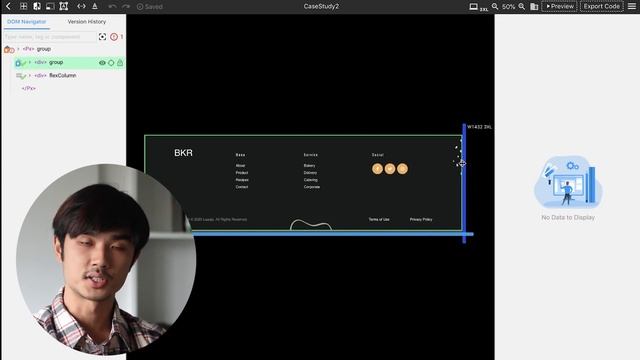Select the Px group tree row

[63, 49]
